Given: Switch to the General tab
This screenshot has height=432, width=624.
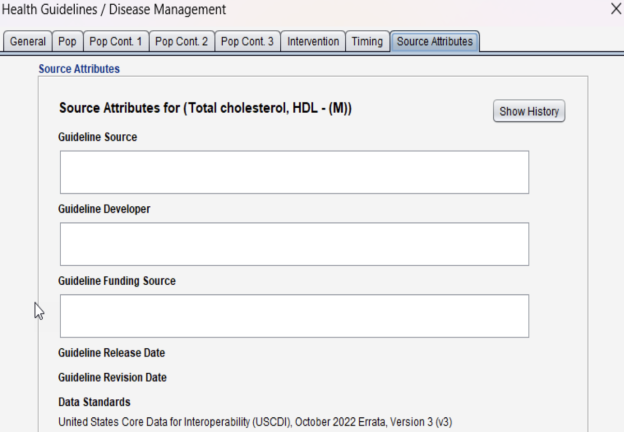Looking at the screenshot, I should [27, 42].
